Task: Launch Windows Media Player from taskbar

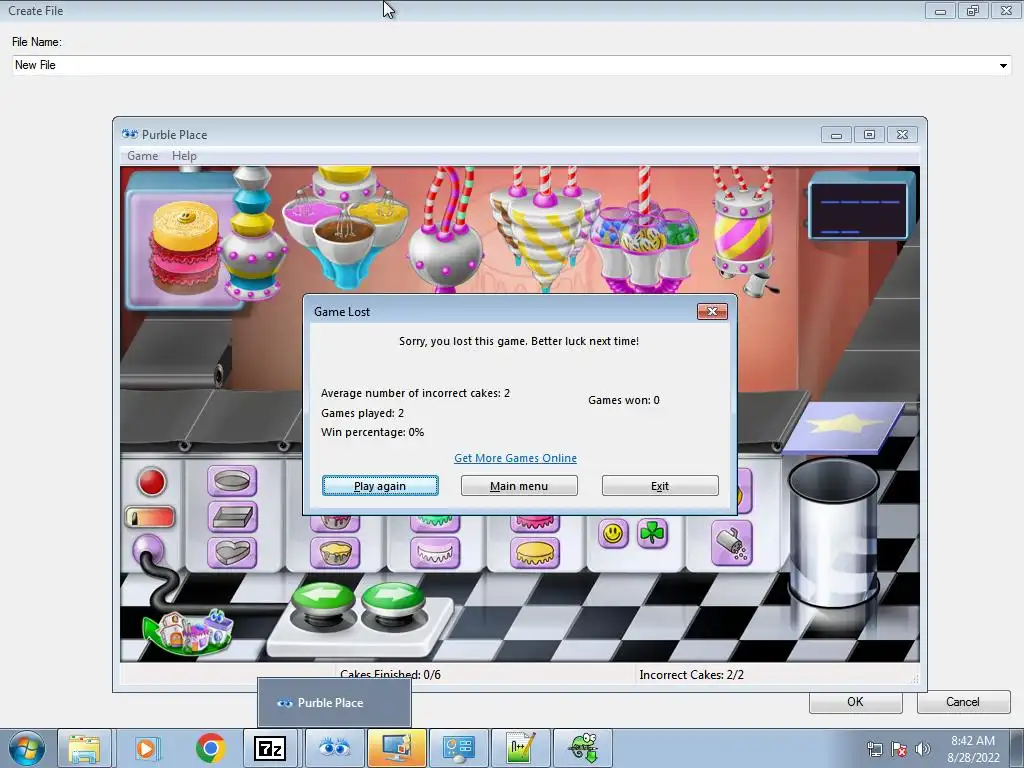Action: coord(147,748)
